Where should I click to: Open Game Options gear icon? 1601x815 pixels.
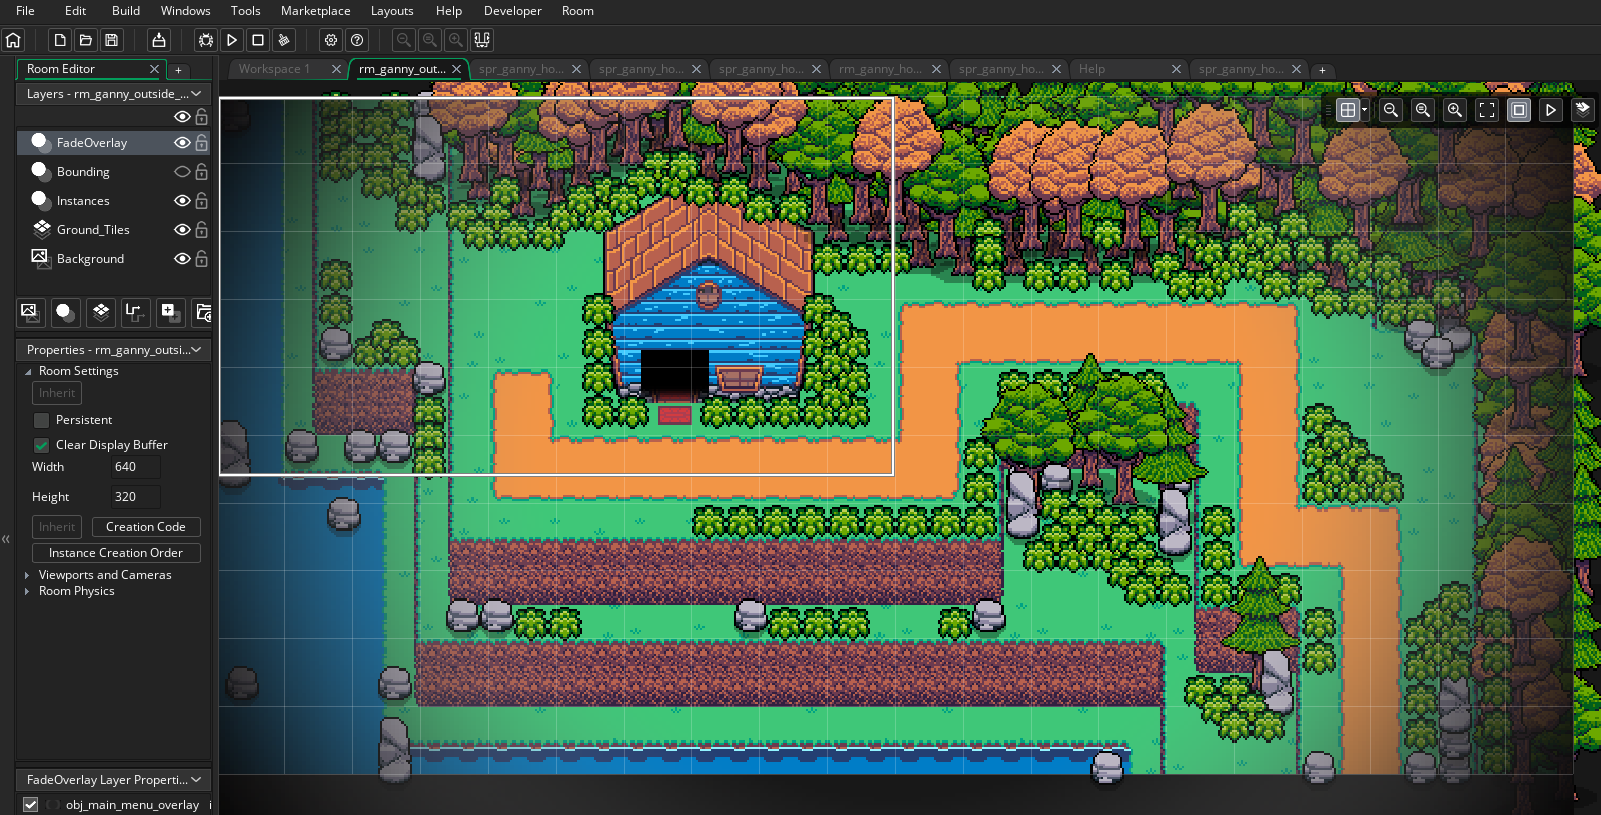click(331, 40)
